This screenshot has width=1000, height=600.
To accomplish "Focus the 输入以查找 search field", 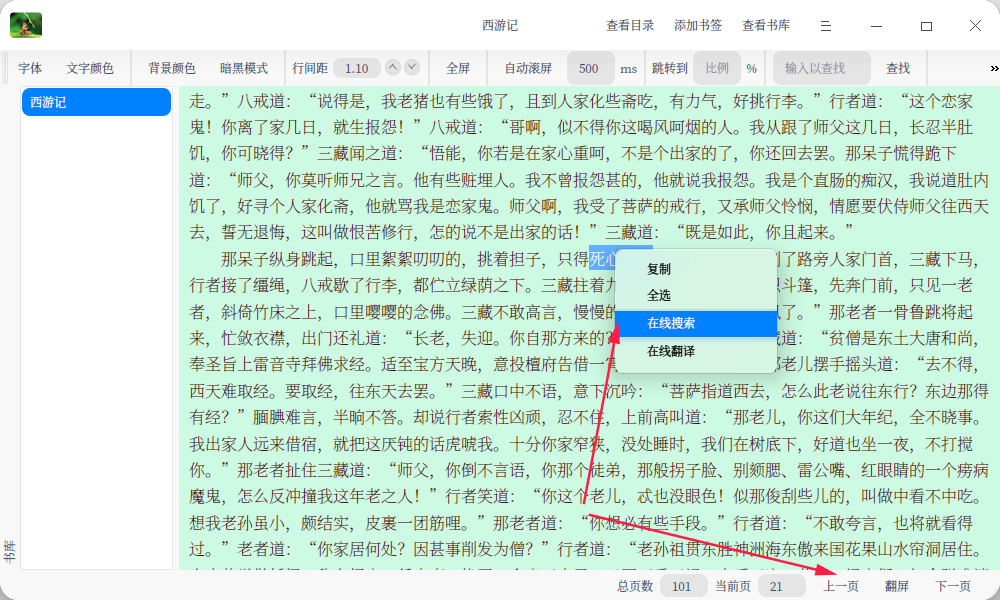I will [x=821, y=68].
